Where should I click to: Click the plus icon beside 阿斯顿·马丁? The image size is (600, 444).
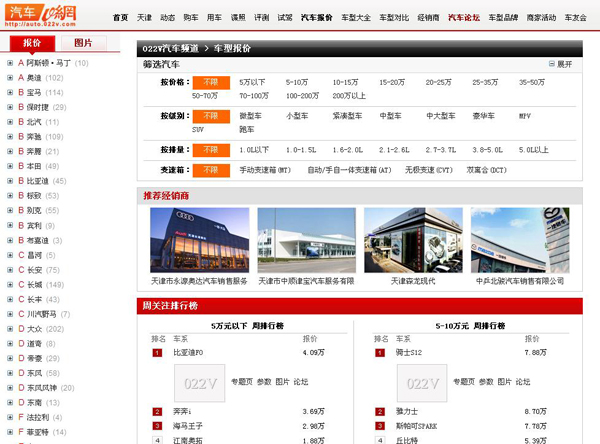[9, 63]
